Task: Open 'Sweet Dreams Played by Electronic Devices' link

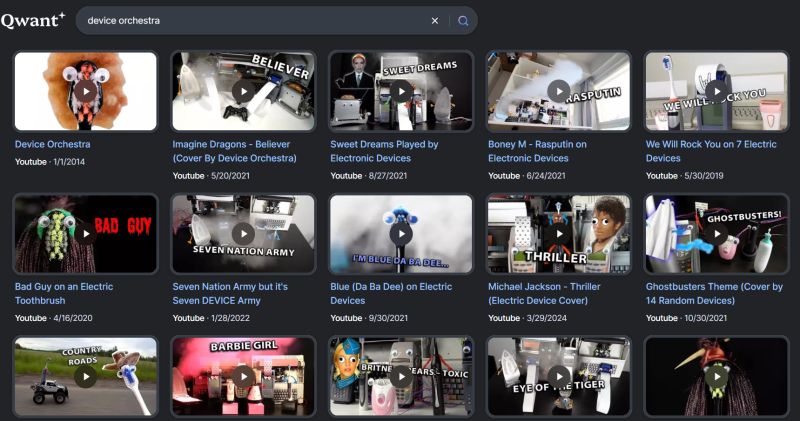Action: [384, 151]
